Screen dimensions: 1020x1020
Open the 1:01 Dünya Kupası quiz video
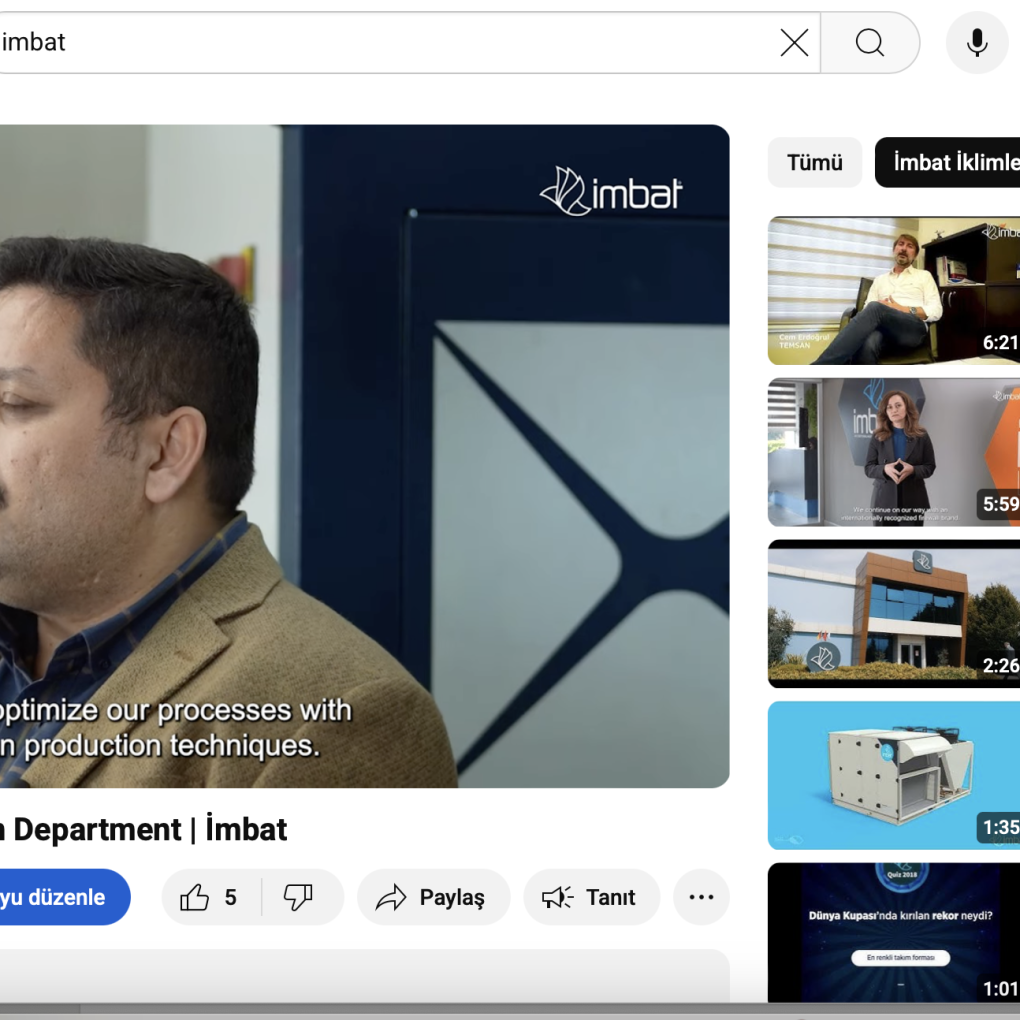894,933
